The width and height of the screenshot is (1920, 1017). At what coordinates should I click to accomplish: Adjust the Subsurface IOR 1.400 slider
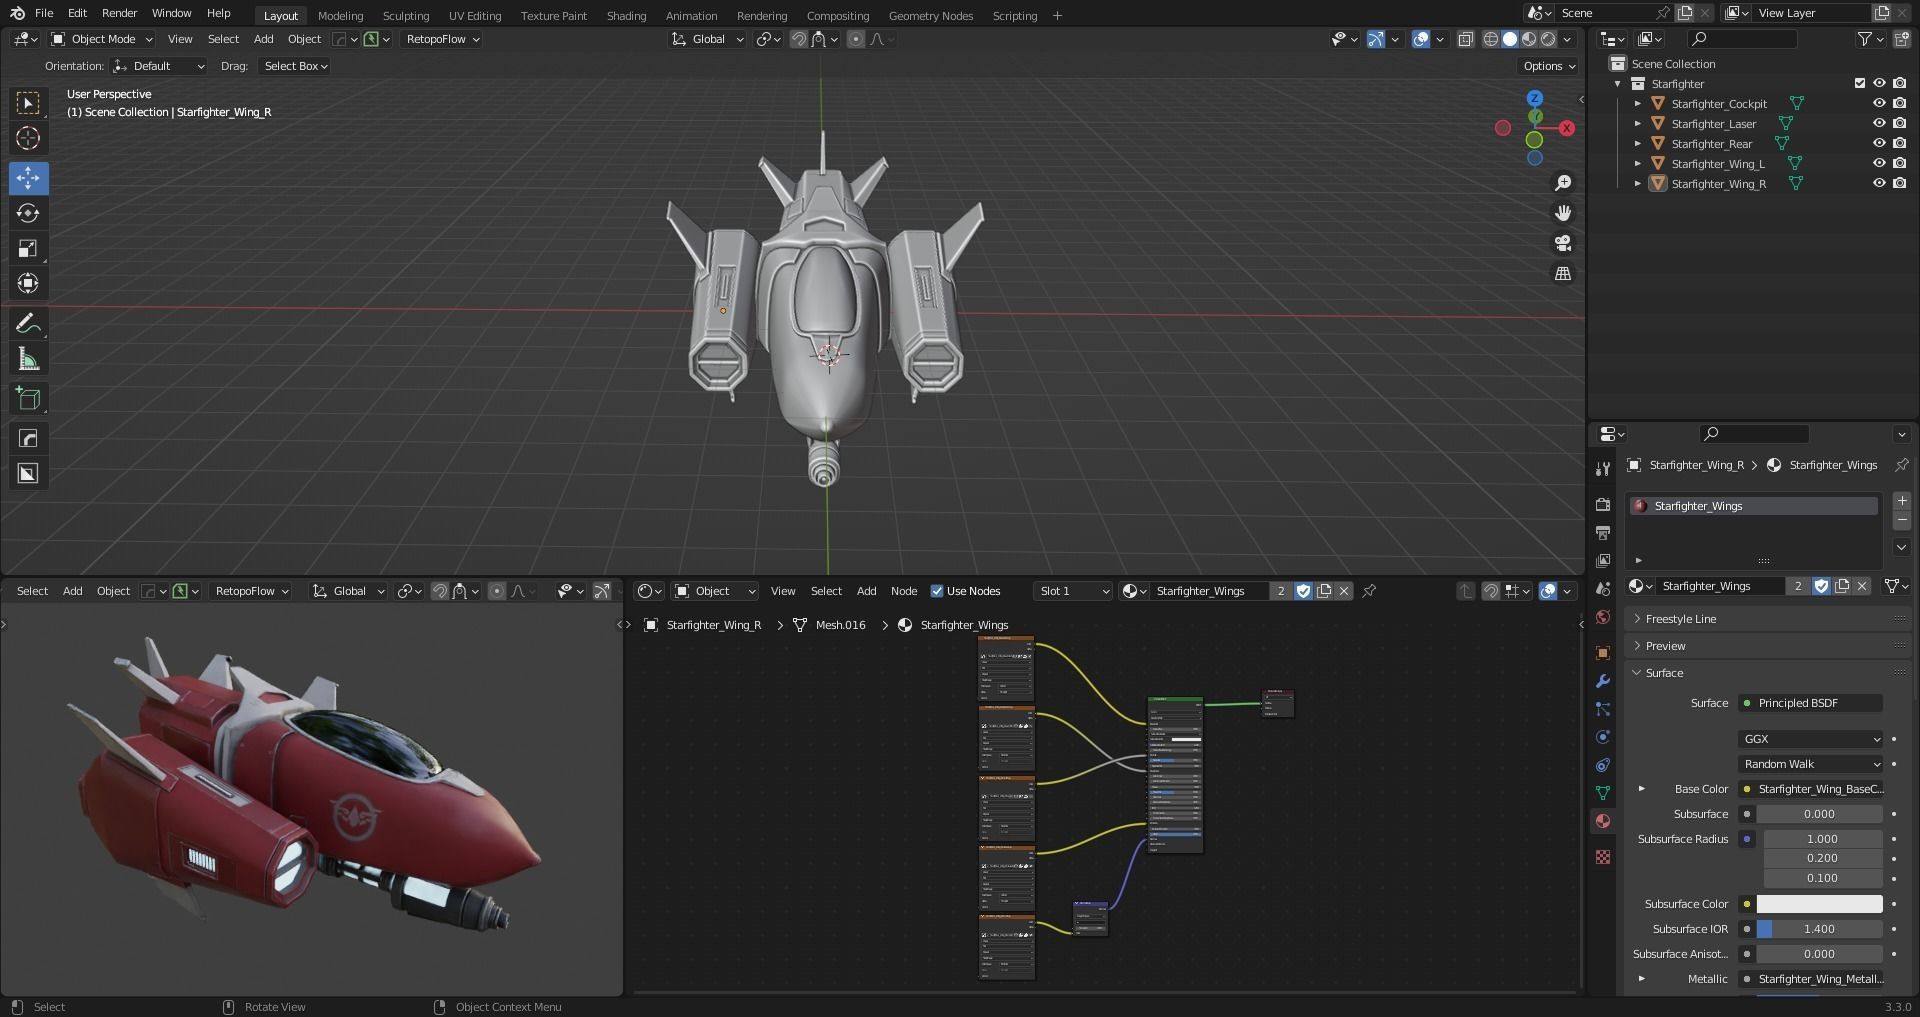pyautogui.click(x=1819, y=929)
